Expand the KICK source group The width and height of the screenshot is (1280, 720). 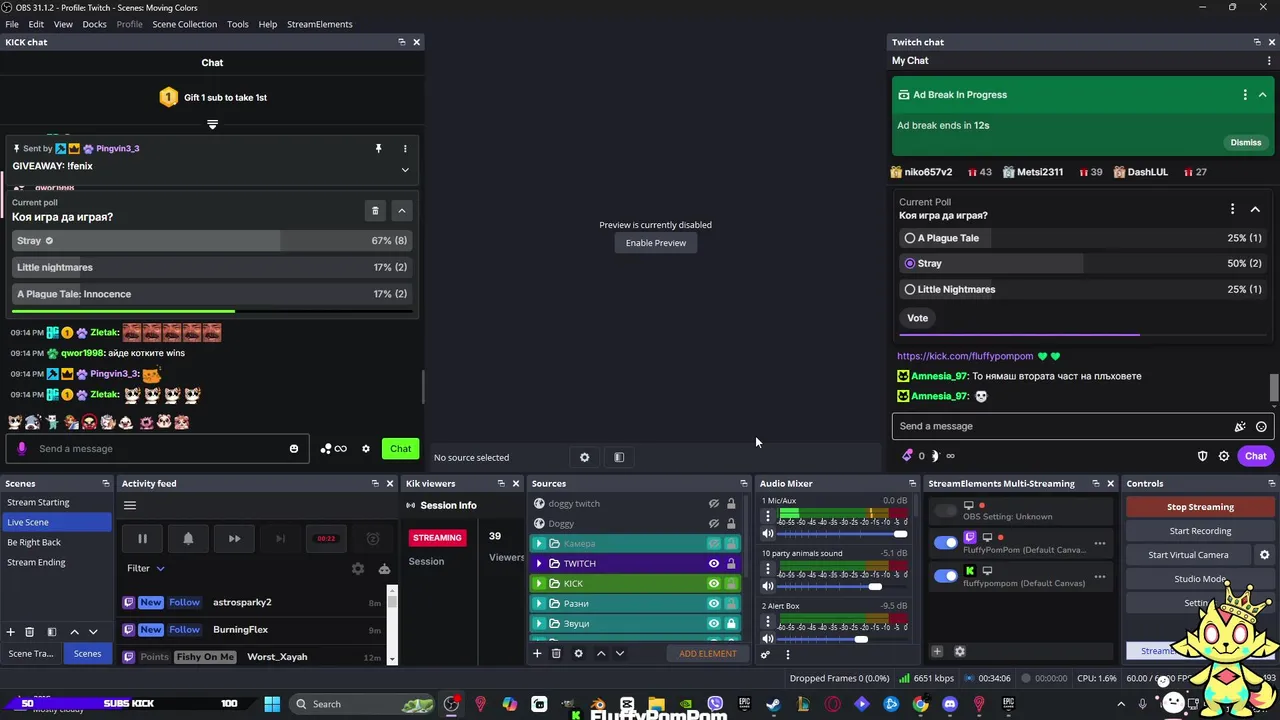coord(539,583)
